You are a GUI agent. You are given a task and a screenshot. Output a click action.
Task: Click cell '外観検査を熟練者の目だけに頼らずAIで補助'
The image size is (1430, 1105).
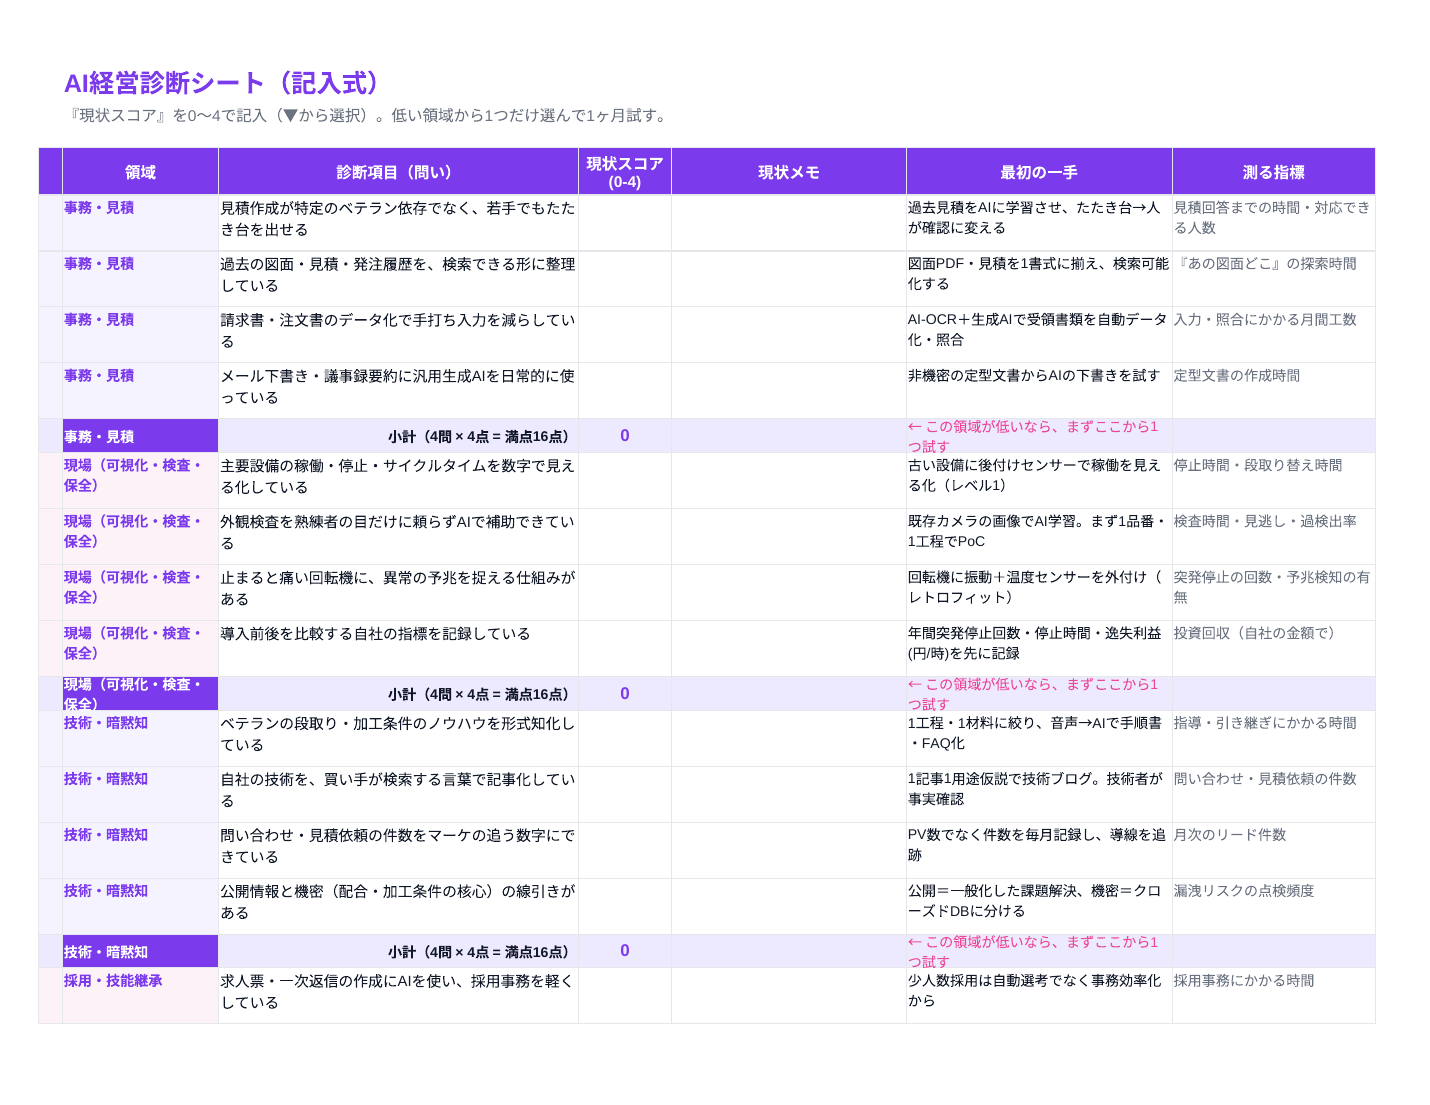398,536
